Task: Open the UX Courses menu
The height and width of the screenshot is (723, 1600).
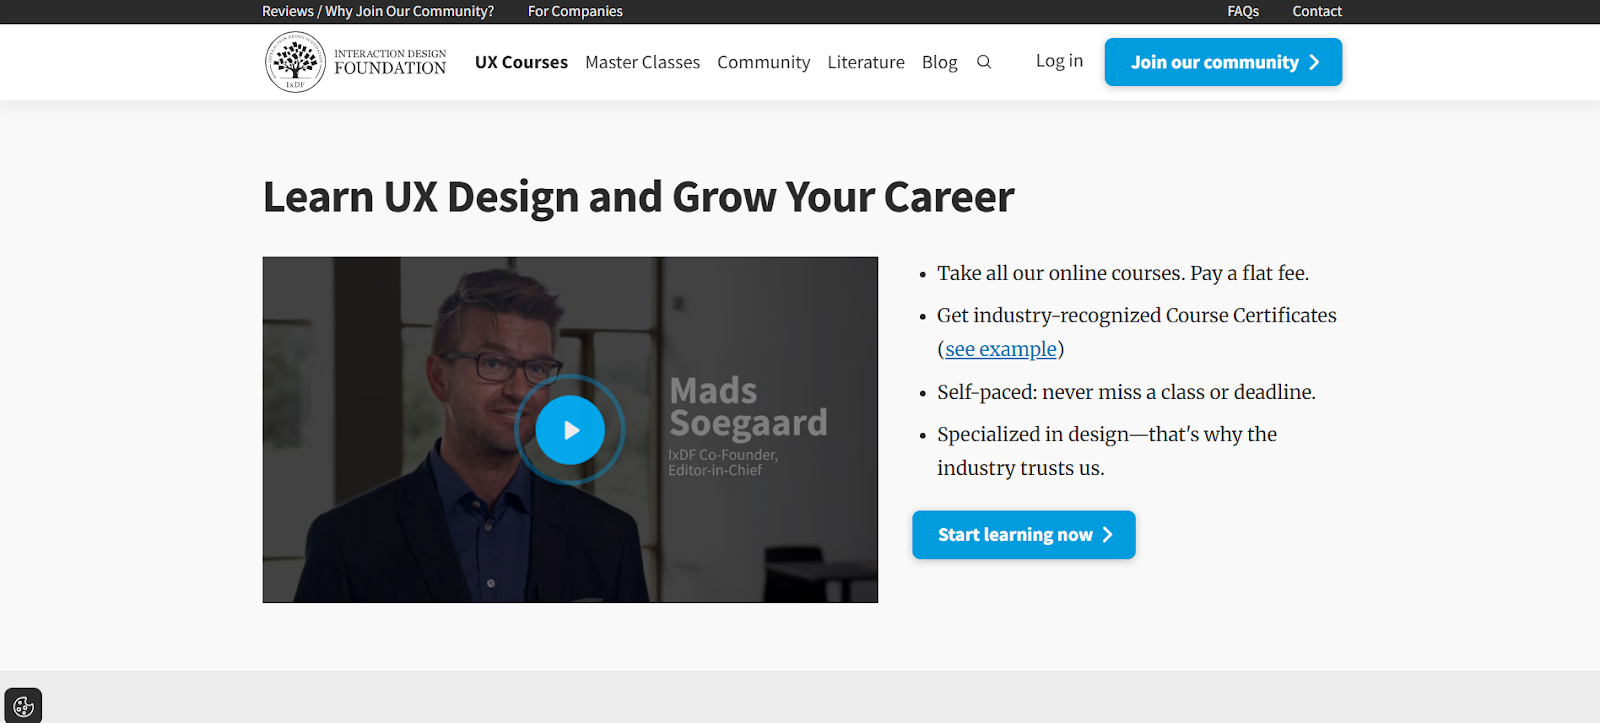Action: (x=521, y=62)
